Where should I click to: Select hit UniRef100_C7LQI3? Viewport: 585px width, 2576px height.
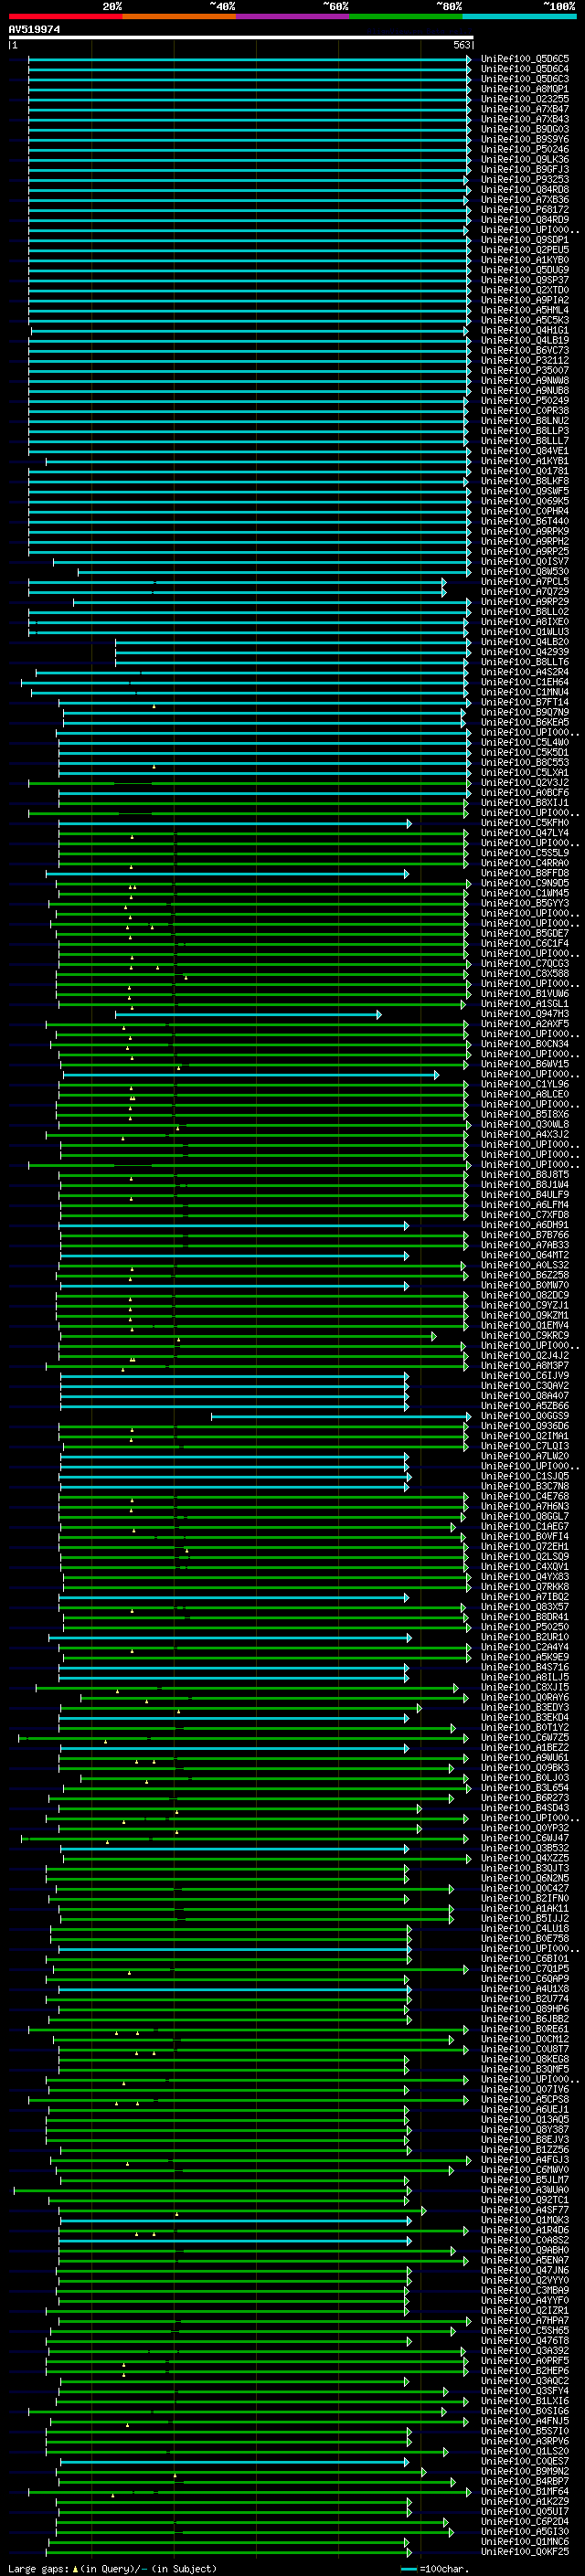click(x=525, y=1446)
